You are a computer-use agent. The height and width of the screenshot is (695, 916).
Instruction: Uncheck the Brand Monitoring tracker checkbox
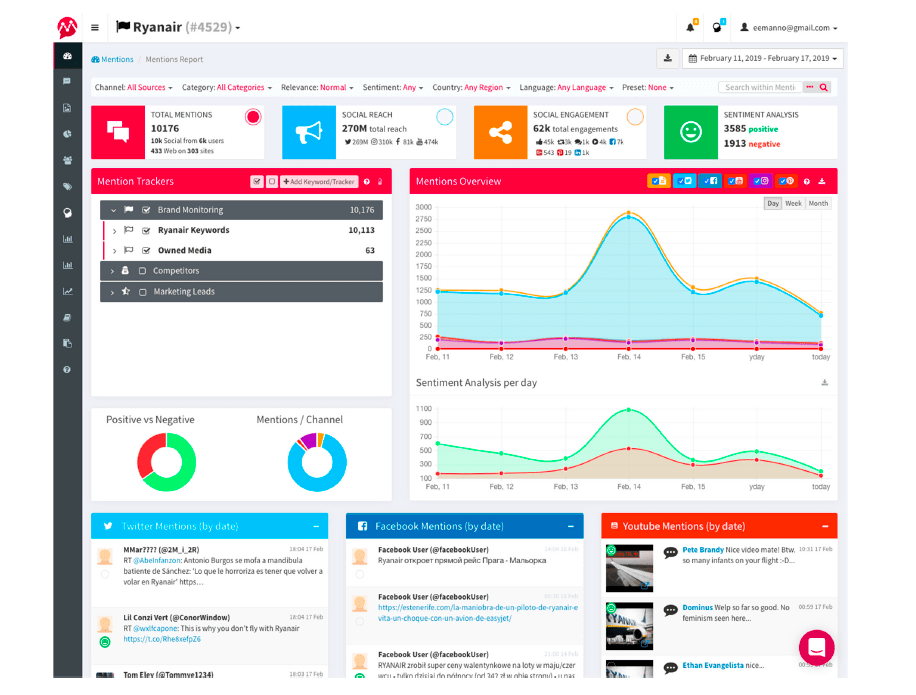pos(146,210)
